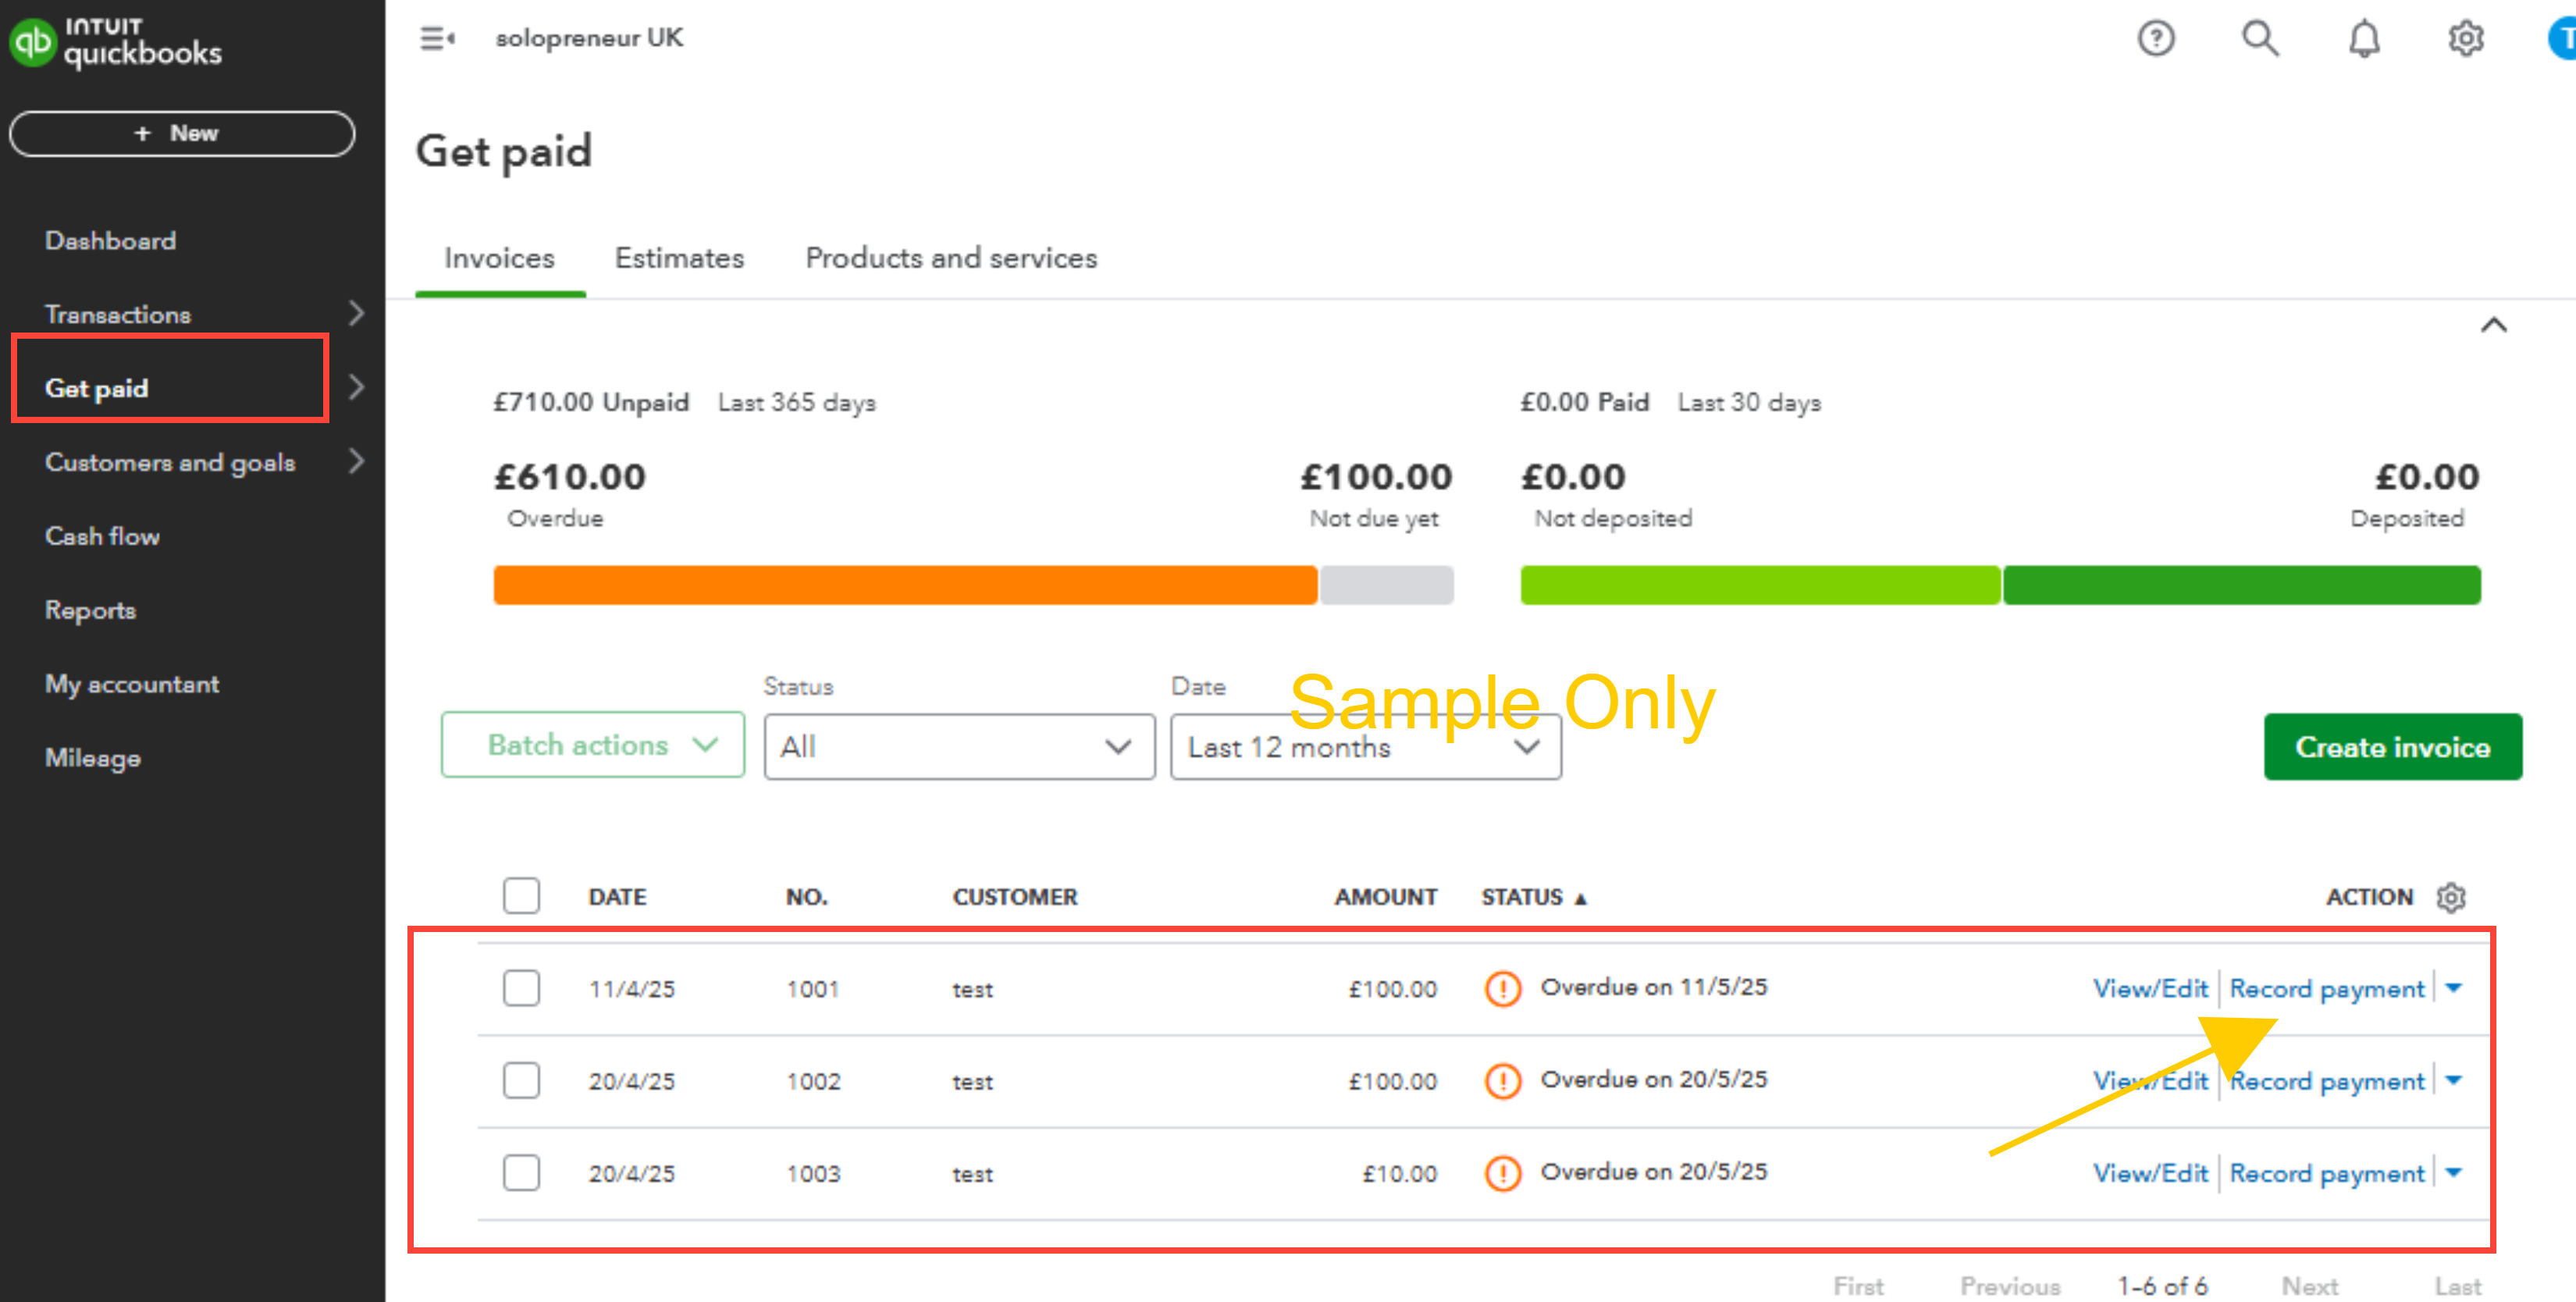Click the search magnifier icon
2576x1302 pixels.
pos(2259,39)
